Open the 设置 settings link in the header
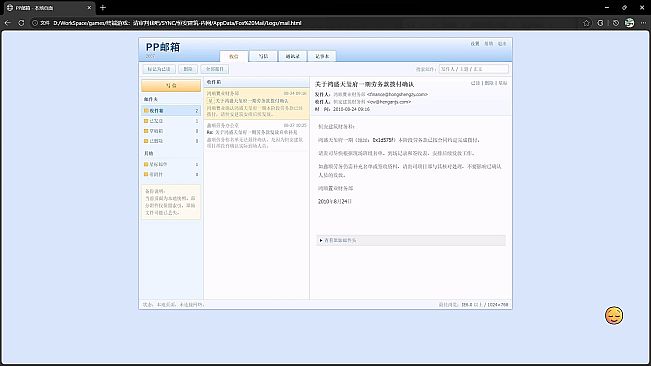The image size is (651, 366). pos(475,44)
